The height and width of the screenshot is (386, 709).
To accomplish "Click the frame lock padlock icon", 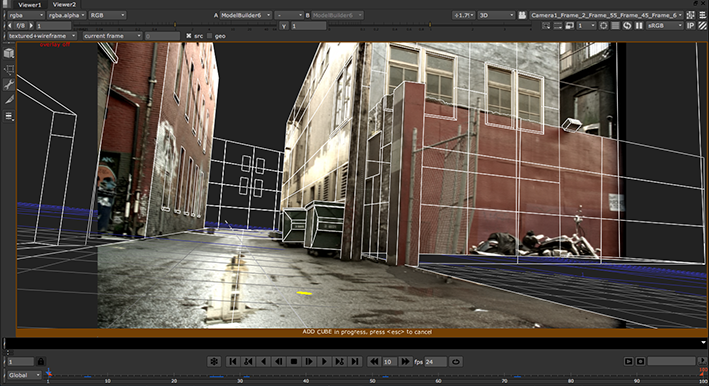I will (41, 362).
